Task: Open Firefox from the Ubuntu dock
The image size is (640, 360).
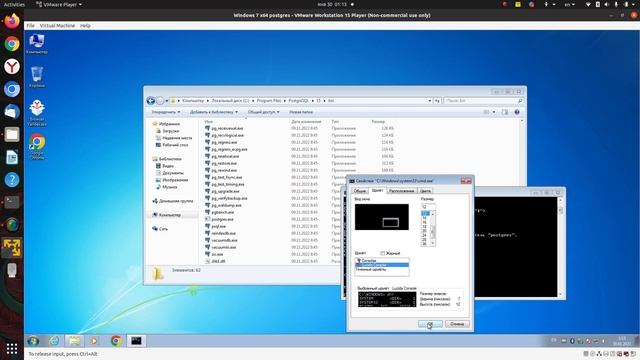Action: 12,21
